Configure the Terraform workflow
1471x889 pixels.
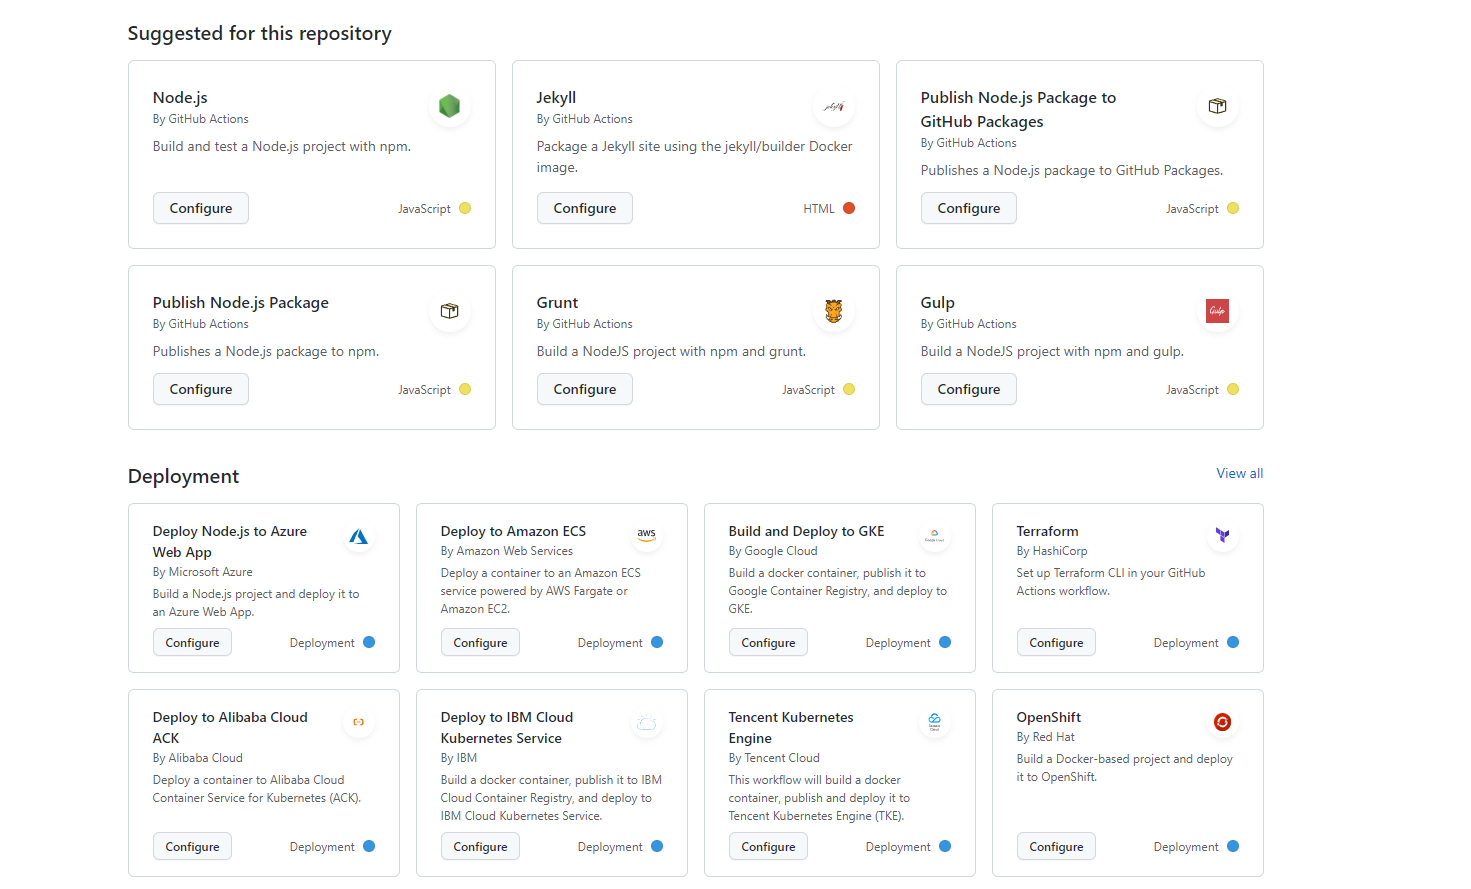point(1056,642)
